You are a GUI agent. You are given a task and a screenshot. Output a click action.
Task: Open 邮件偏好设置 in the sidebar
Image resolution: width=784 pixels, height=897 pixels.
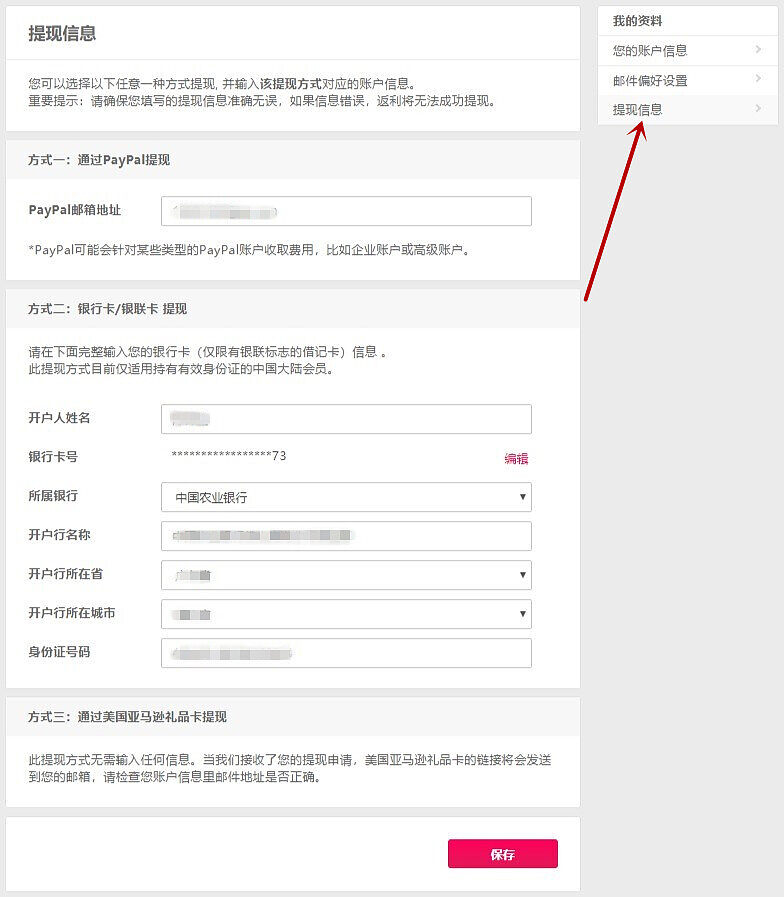[687, 81]
